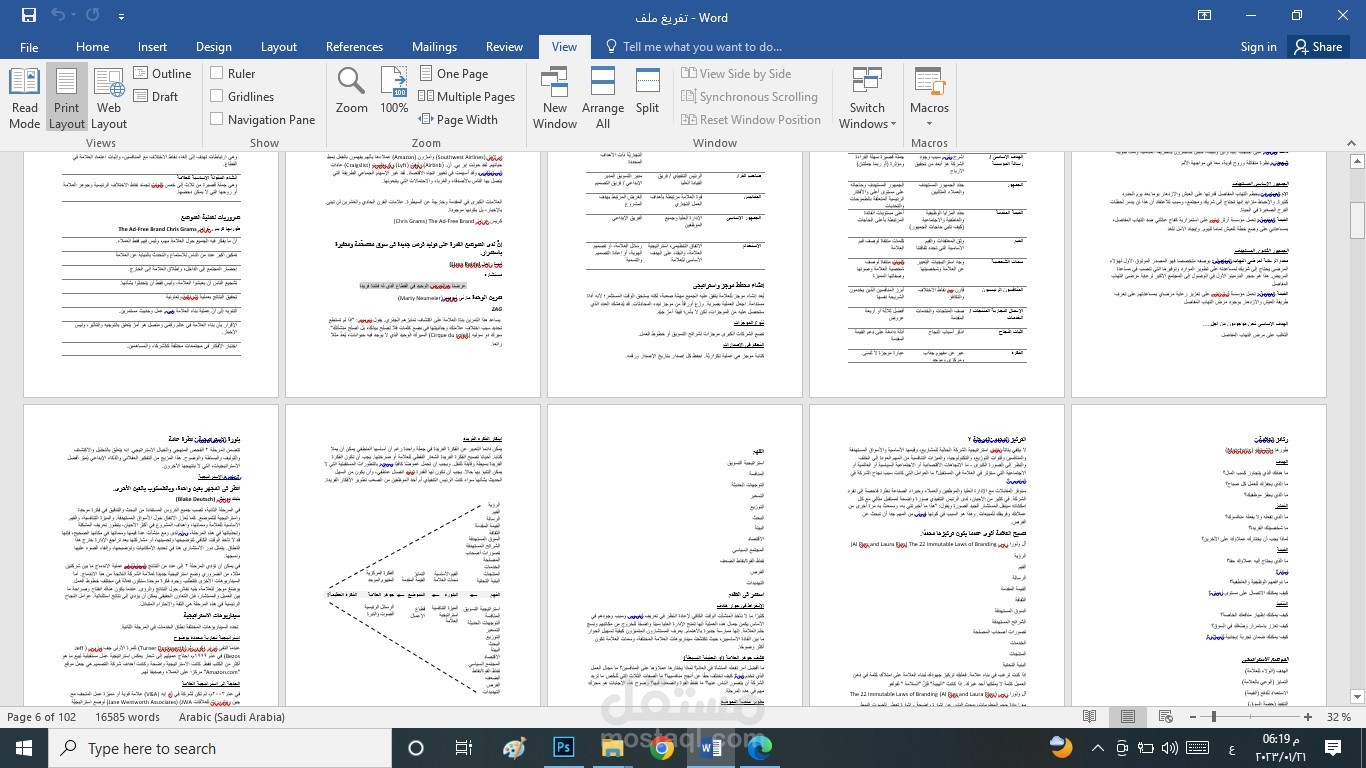The width and height of the screenshot is (1366, 768).
Task: Click View Side by Side
Action: (736, 73)
